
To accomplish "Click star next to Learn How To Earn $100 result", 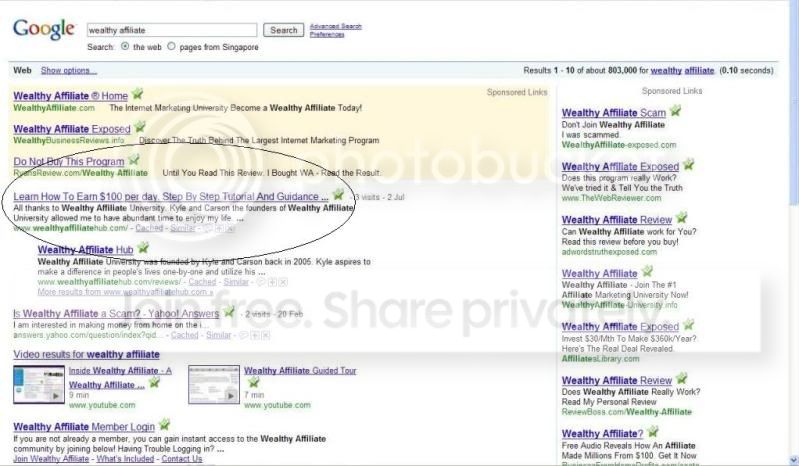I will (338, 195).
